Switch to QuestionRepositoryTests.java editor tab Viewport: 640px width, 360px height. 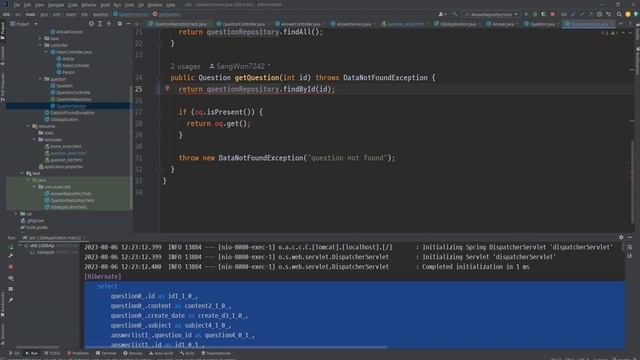tap(180, 24)
